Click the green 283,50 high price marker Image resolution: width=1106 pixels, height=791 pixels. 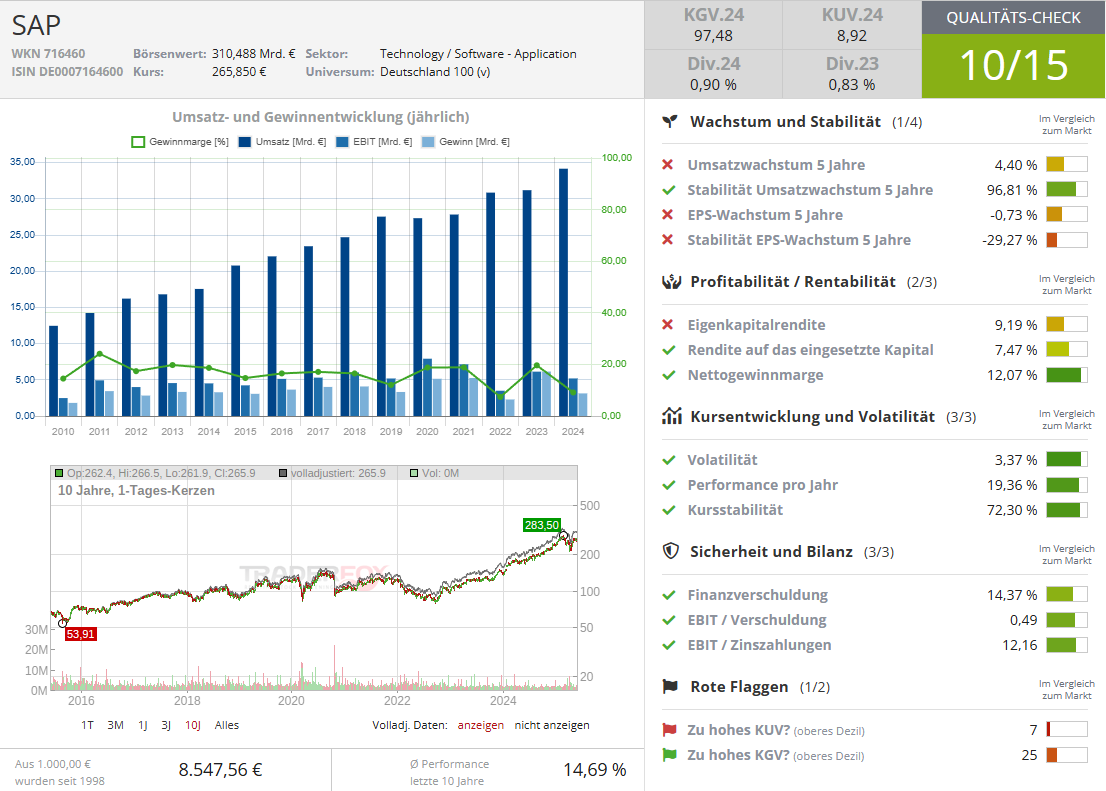(x=542, y=525)
